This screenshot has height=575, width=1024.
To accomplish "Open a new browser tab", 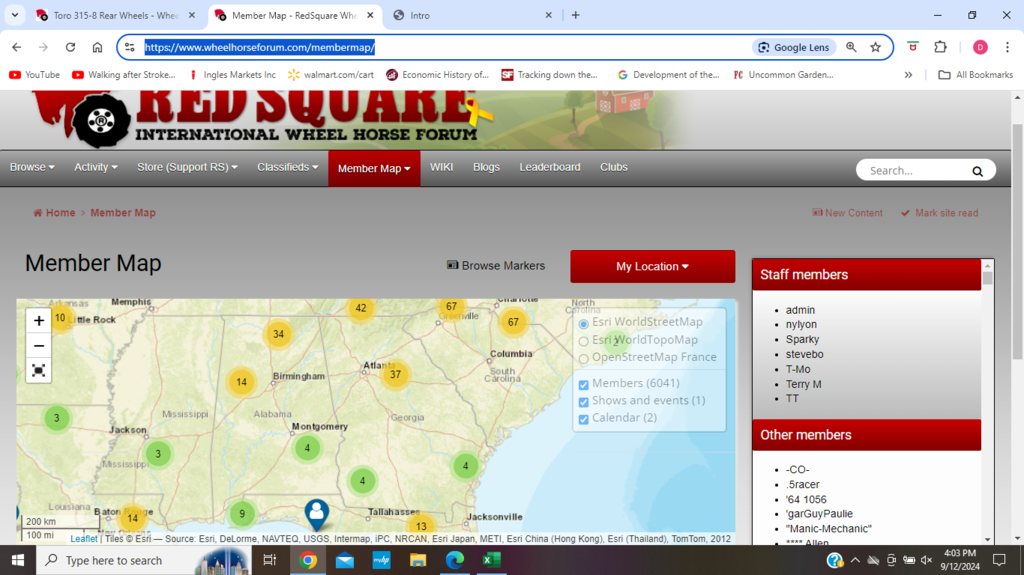I will 575,15.
